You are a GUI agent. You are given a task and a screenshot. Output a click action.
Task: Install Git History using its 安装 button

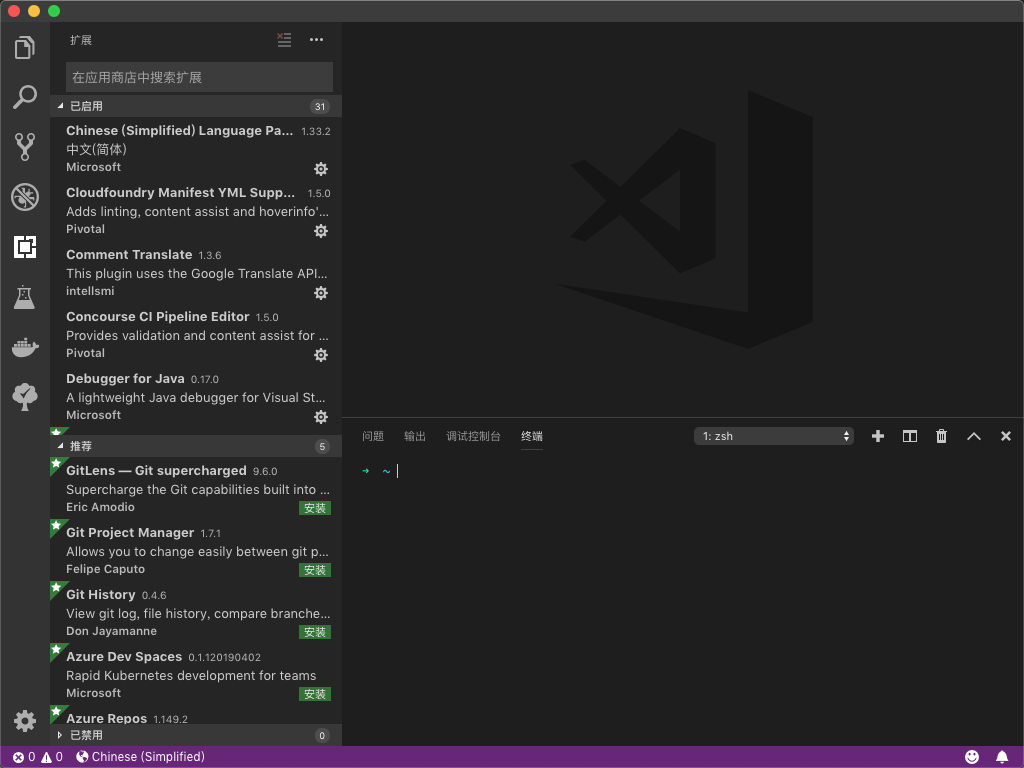click(x=314, y=632)
